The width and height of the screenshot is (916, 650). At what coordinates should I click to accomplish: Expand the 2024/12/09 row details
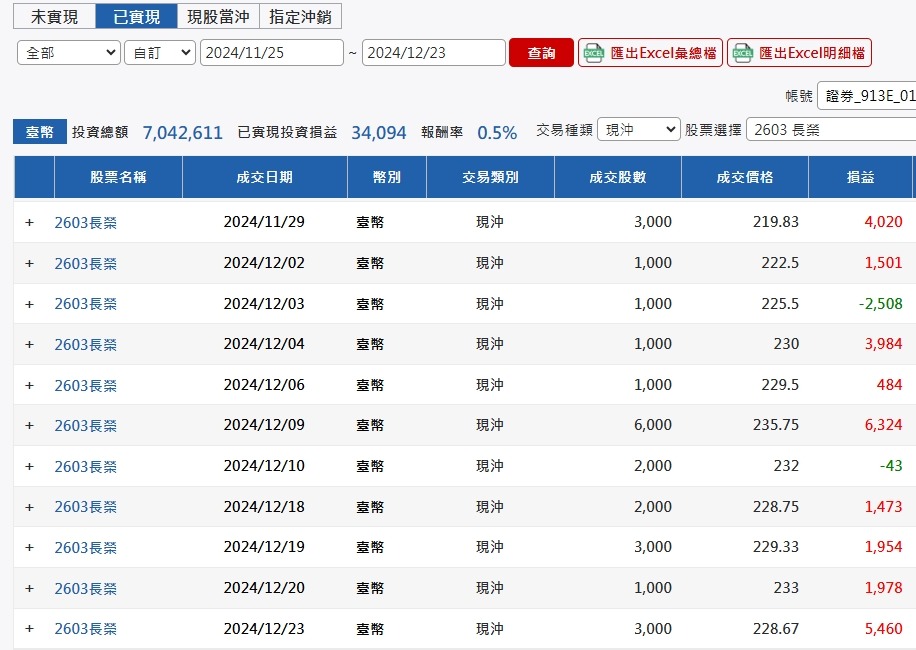point(29,425)
